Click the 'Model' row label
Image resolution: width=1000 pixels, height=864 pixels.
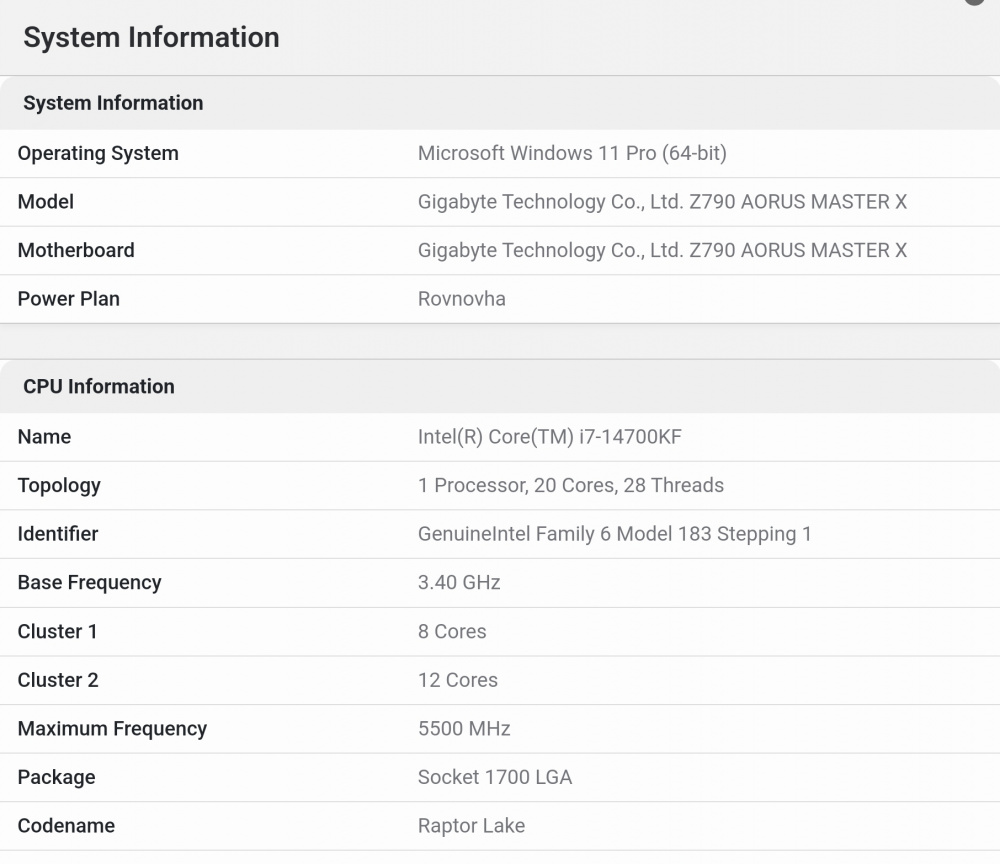point(46,201)
